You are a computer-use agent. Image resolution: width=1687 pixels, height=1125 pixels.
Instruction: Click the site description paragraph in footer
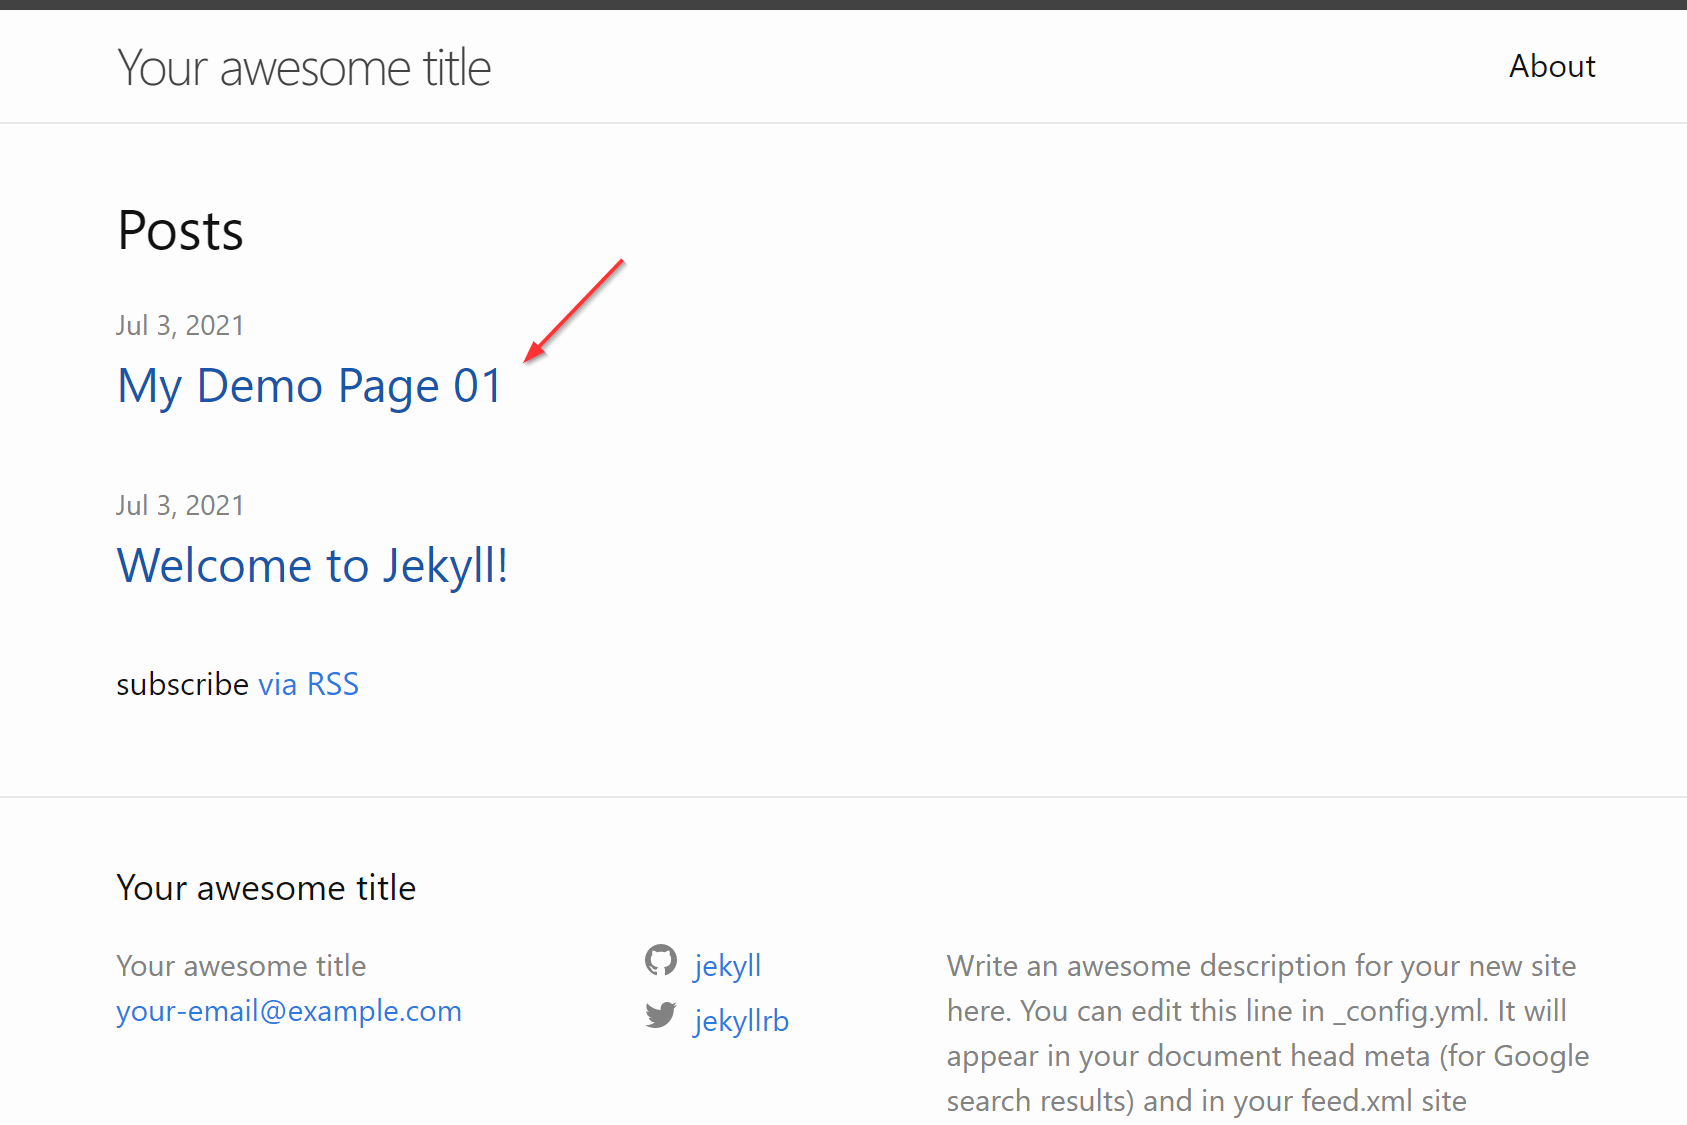pyautogui.click(x=1268, y=1033)
